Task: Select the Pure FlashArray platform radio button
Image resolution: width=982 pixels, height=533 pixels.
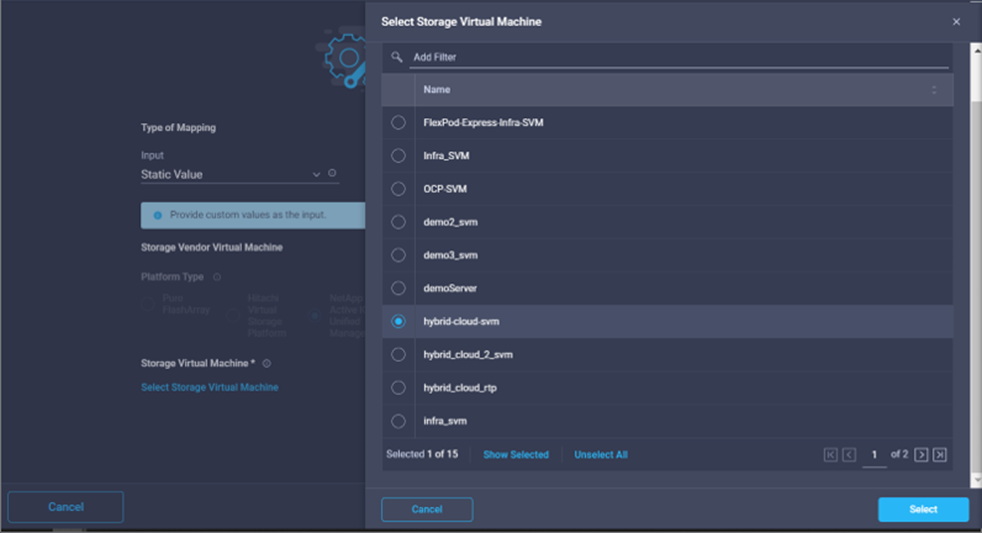Action: [x=148, y=304]
